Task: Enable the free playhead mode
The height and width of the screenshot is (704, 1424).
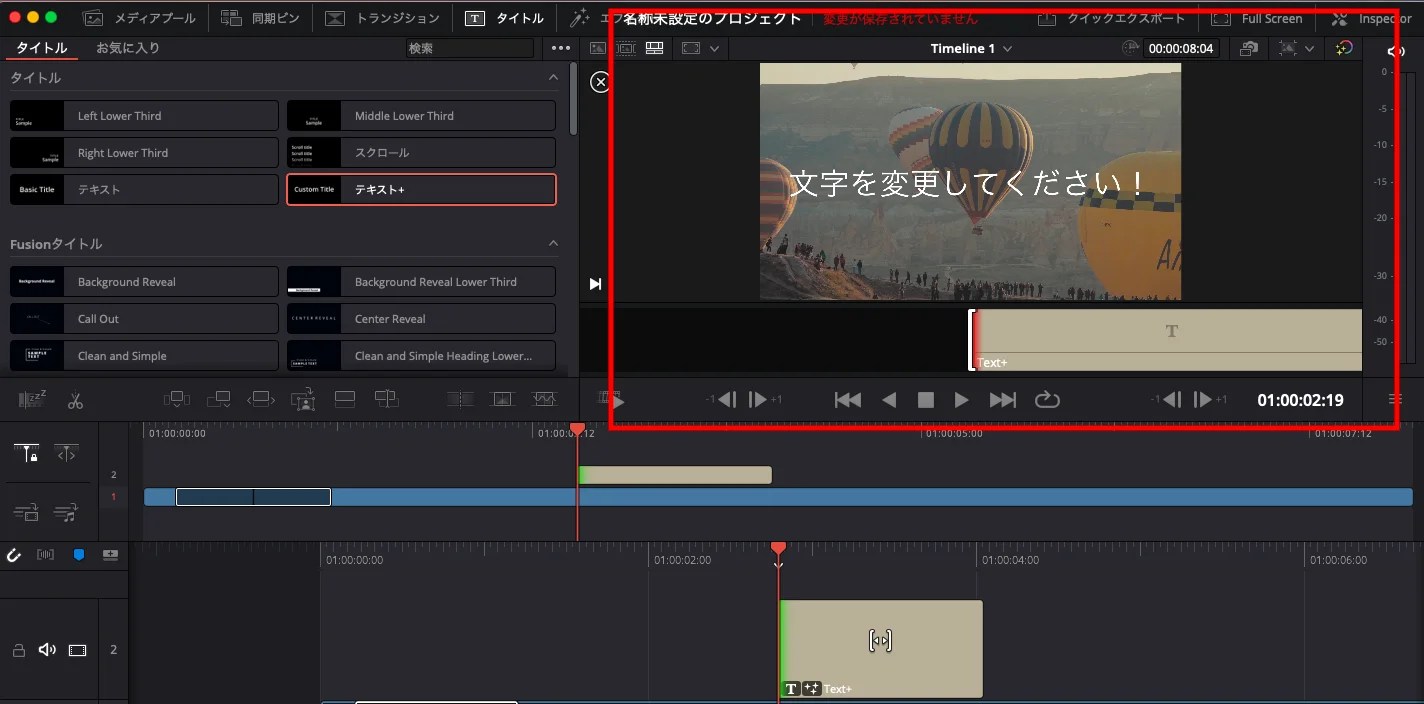Action: [66, 453]
